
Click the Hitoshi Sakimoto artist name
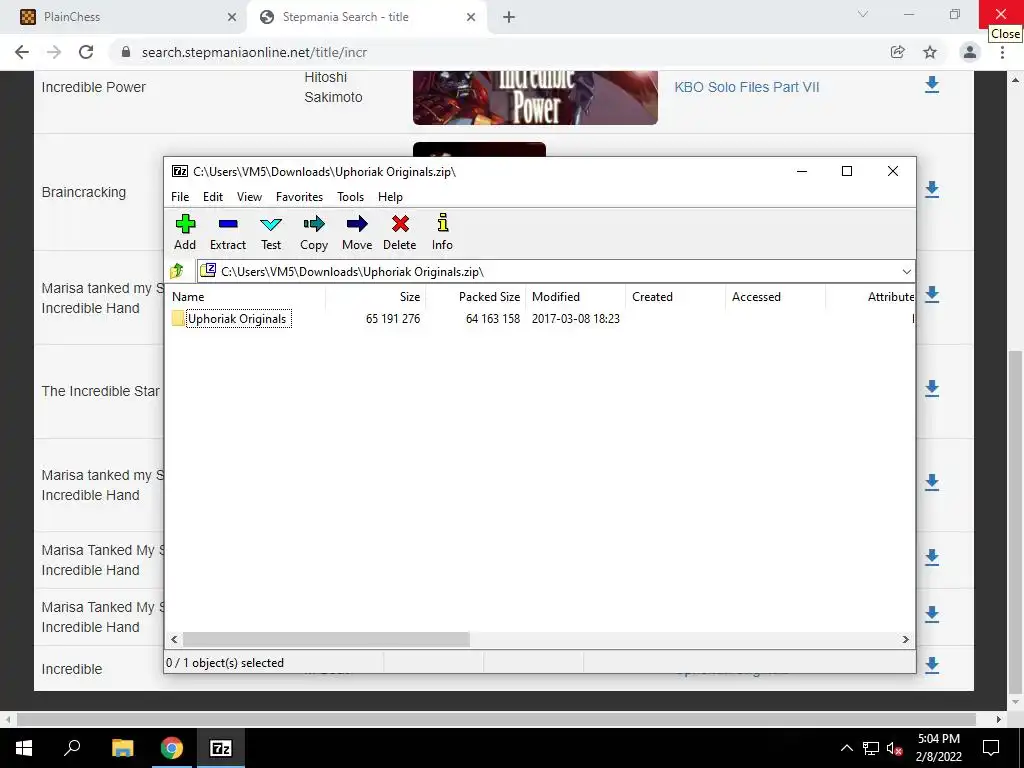[x=333, y=87]
